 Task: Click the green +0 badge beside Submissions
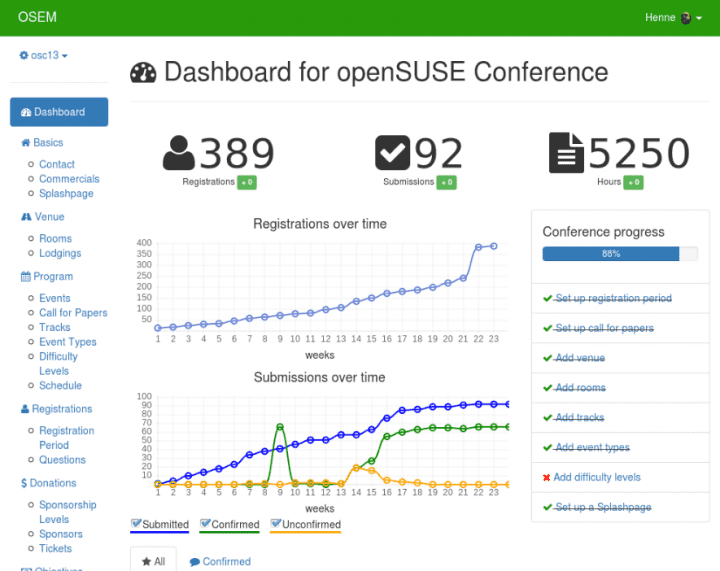446,182
